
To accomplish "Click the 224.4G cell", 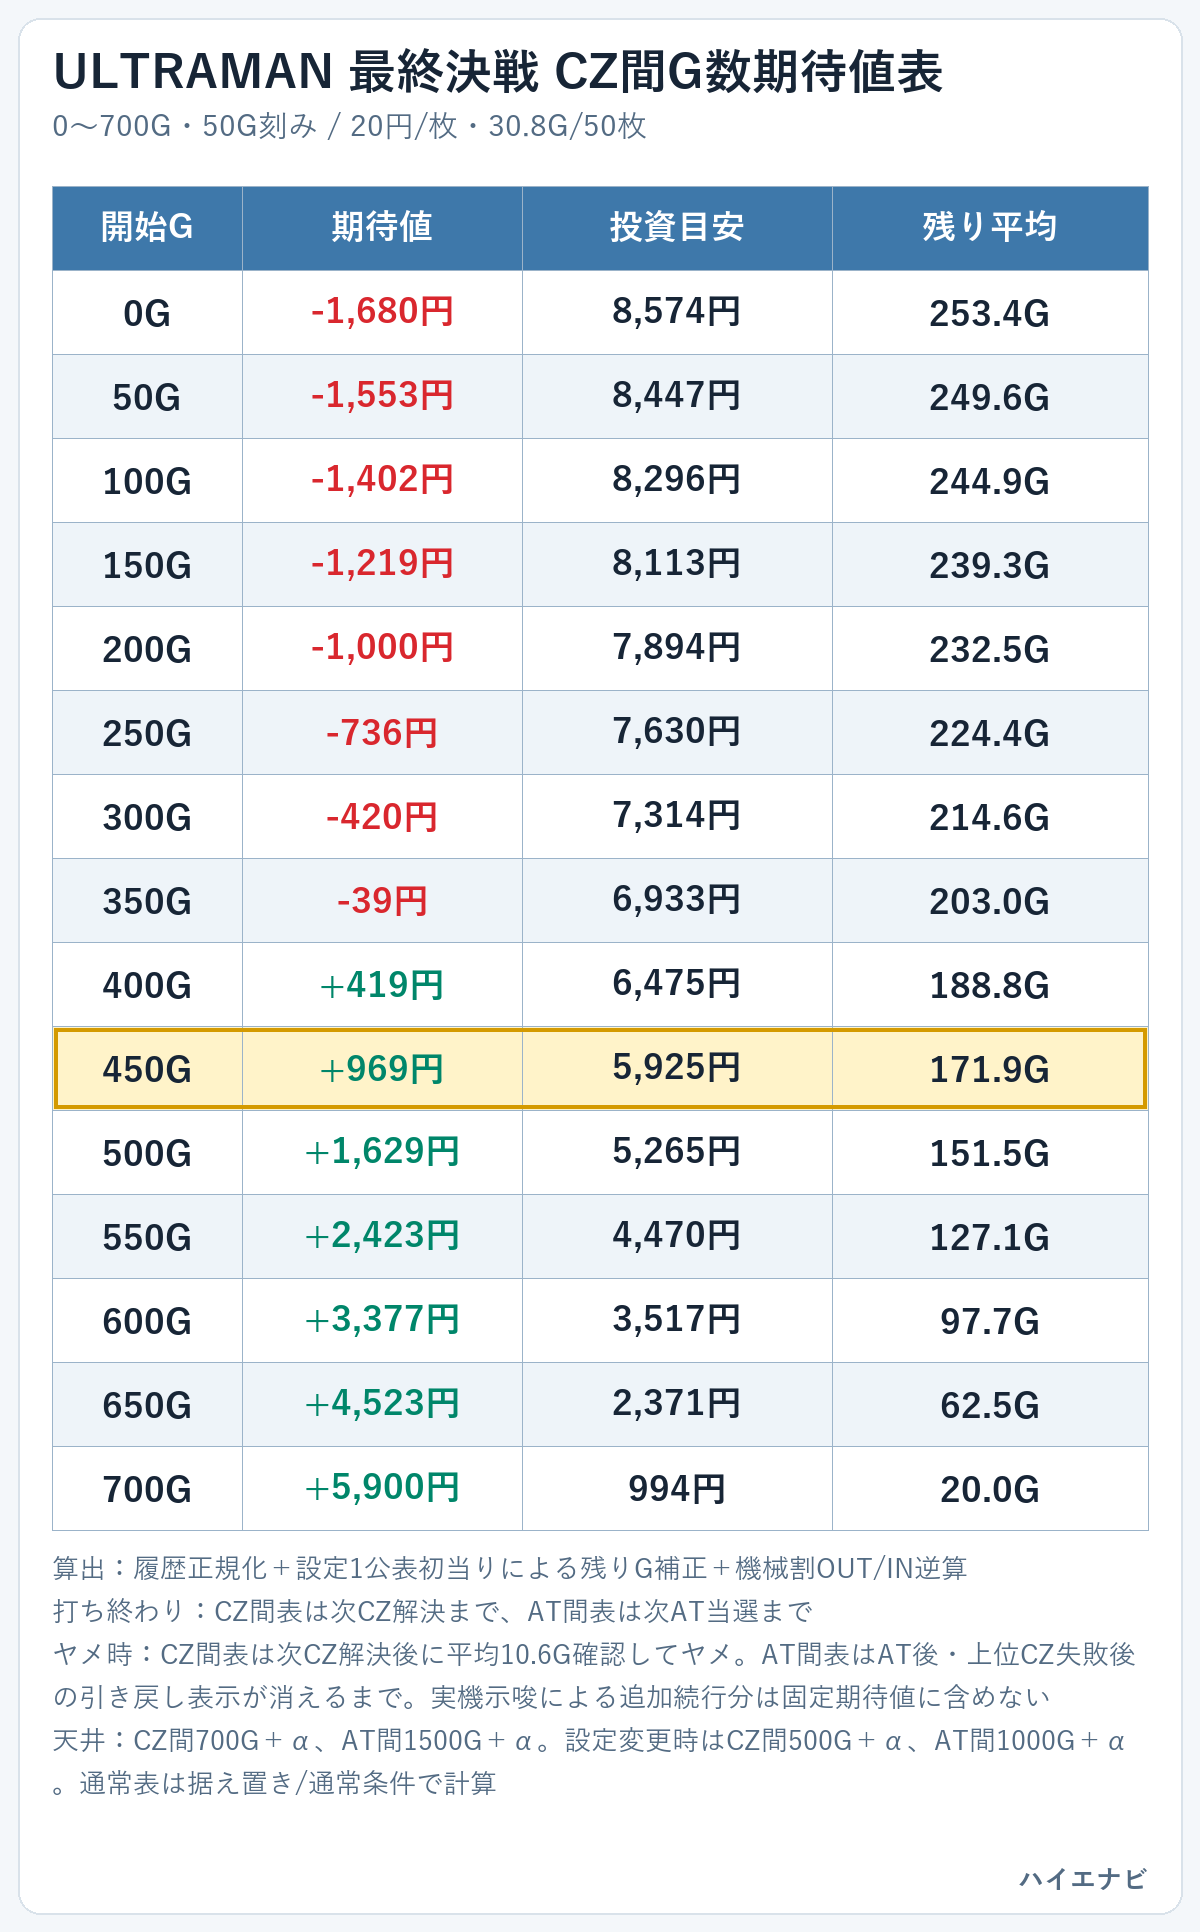I will coord(990,734).
